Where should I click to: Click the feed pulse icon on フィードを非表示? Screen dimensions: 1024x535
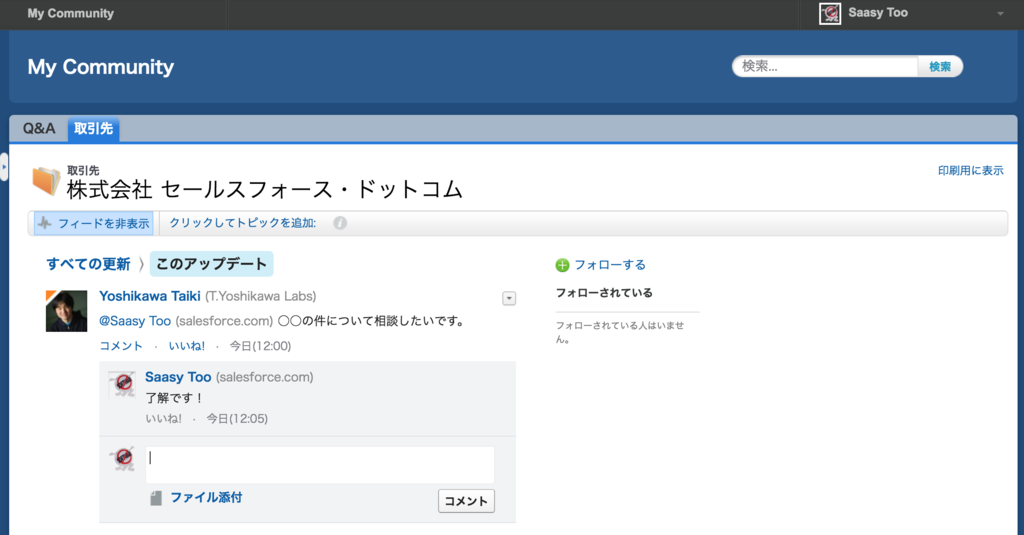tap(44, 223)
